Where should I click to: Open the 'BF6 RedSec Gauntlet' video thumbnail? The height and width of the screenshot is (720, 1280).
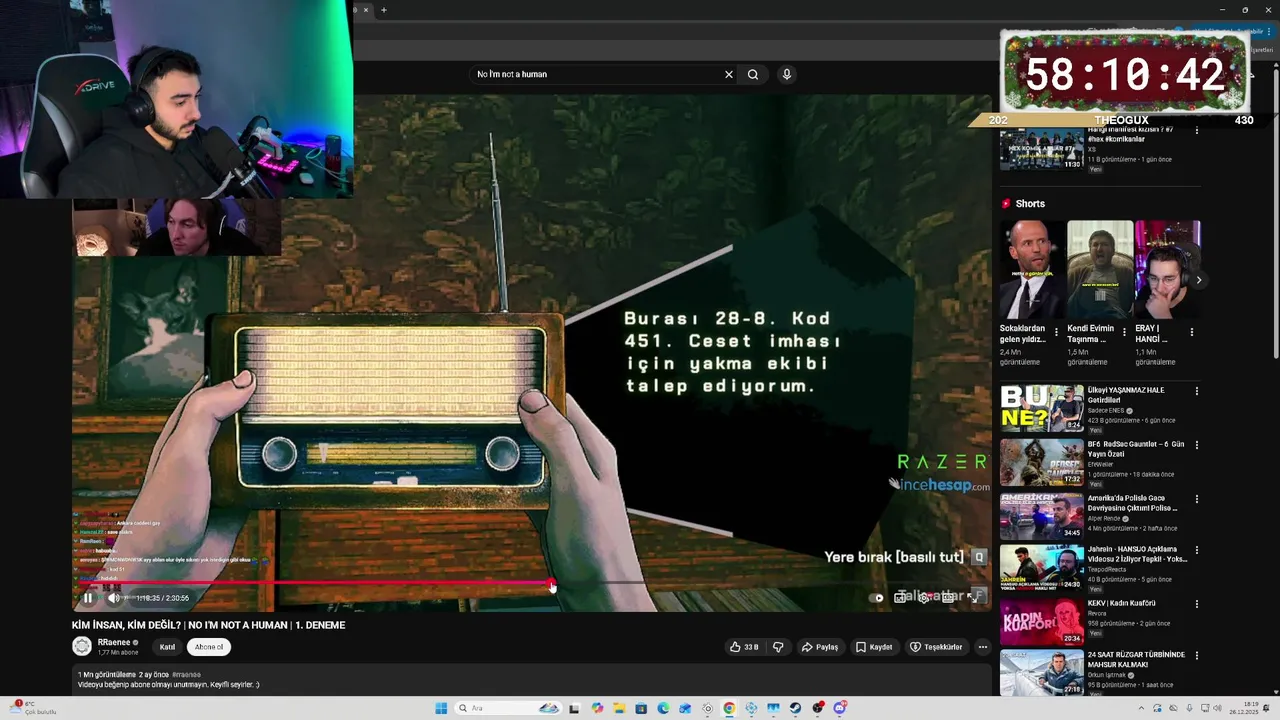pyautogui.click(x=1041, y=462)
